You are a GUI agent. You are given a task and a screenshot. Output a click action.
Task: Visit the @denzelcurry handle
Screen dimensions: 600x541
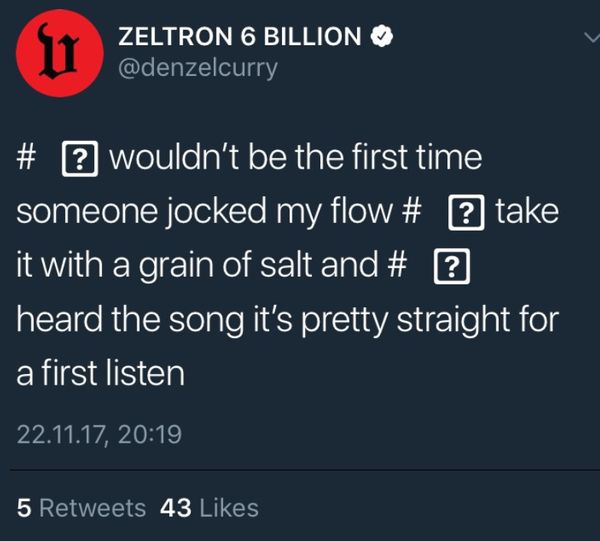point(198,68)
